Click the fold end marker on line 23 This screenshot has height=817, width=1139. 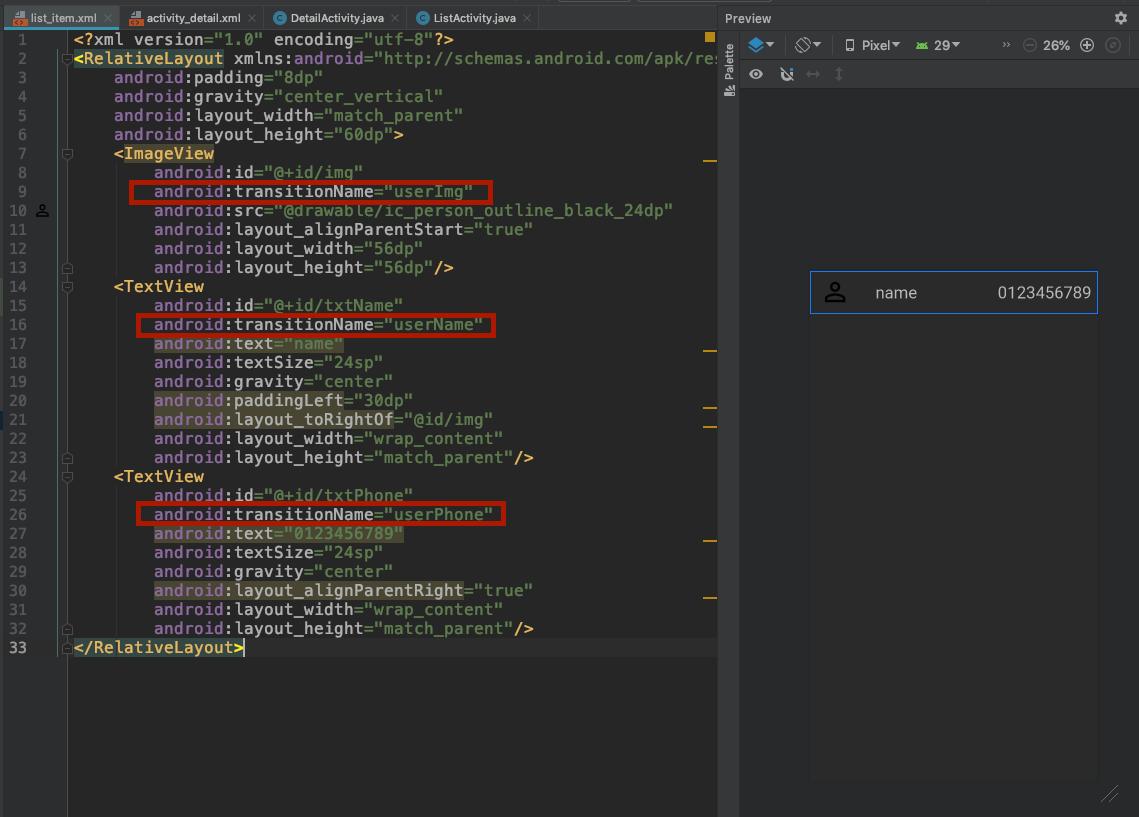68,458
